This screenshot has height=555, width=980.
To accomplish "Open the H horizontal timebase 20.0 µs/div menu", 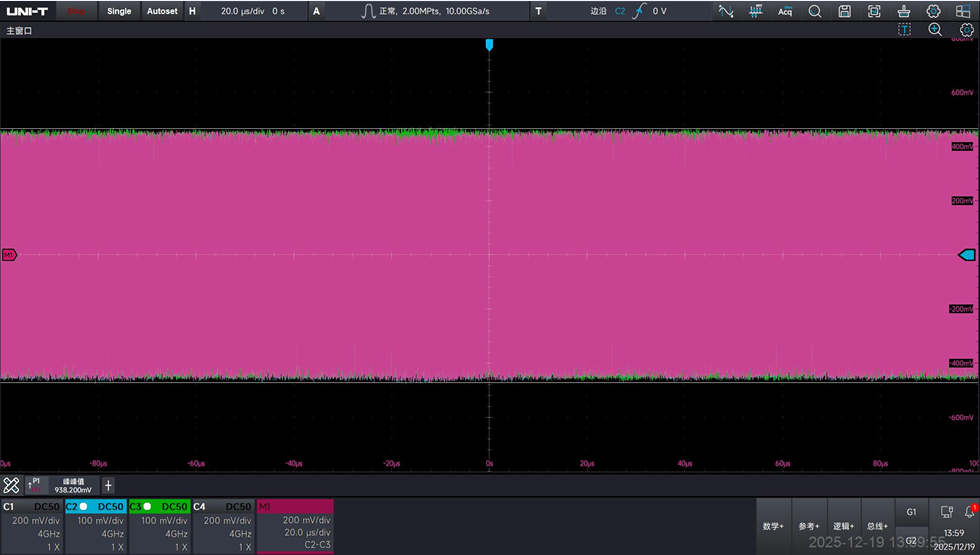I will (x=246, y=11).
